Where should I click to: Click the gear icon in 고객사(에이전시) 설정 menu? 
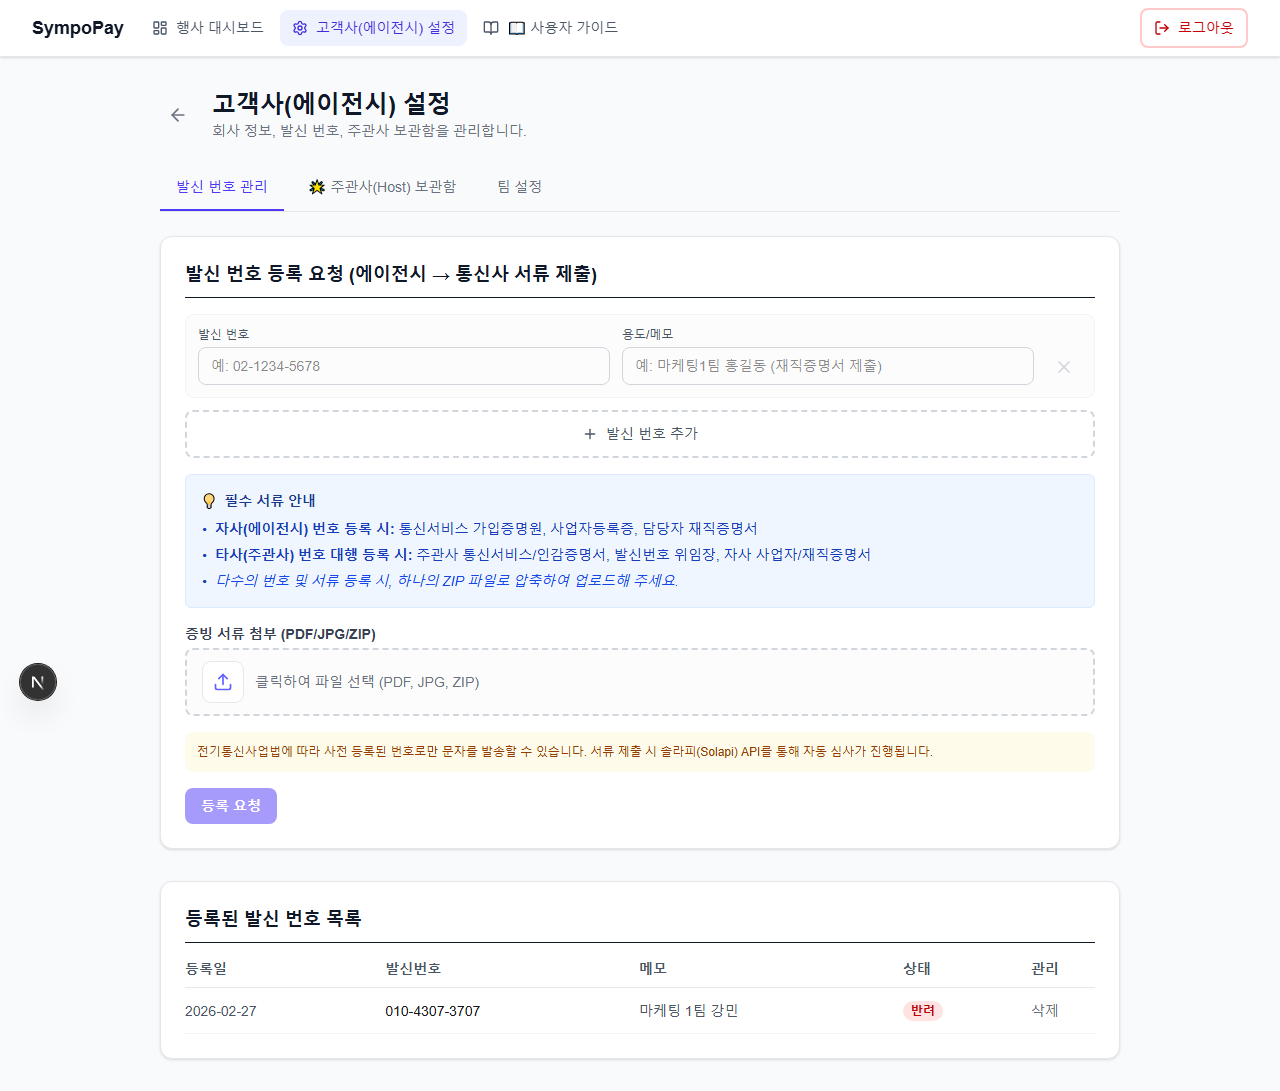(300, 28)
